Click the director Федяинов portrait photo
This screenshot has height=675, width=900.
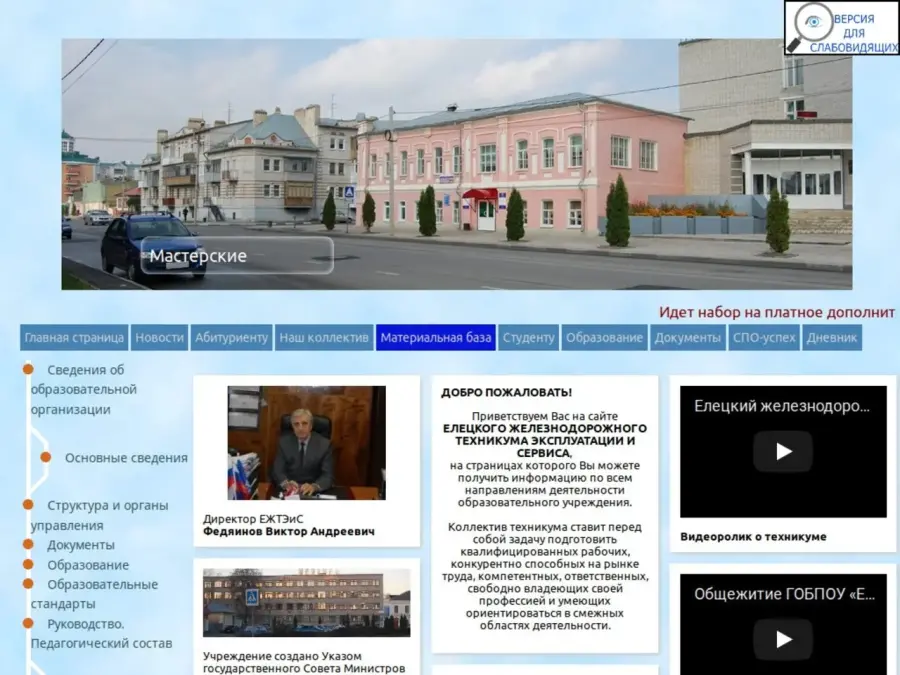click(x=307, y=443)
